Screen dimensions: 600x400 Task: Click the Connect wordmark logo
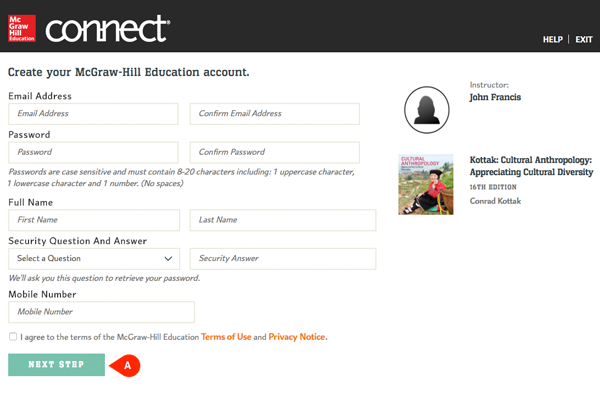(x=108, y=29)
